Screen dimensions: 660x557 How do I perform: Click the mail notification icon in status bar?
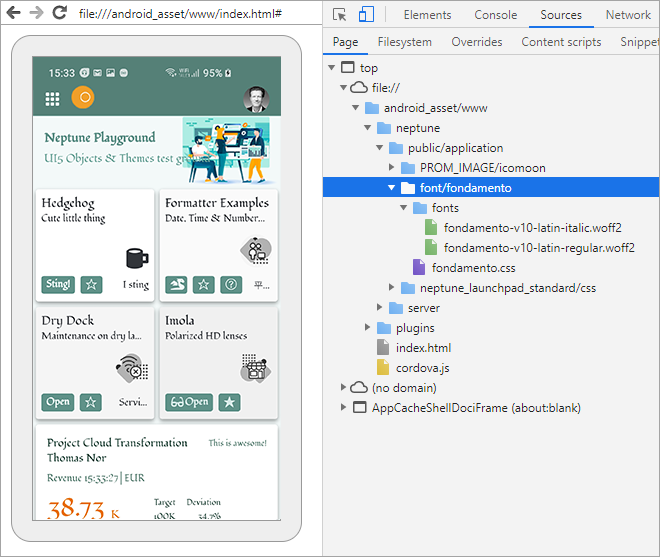[x=98, y=73]
